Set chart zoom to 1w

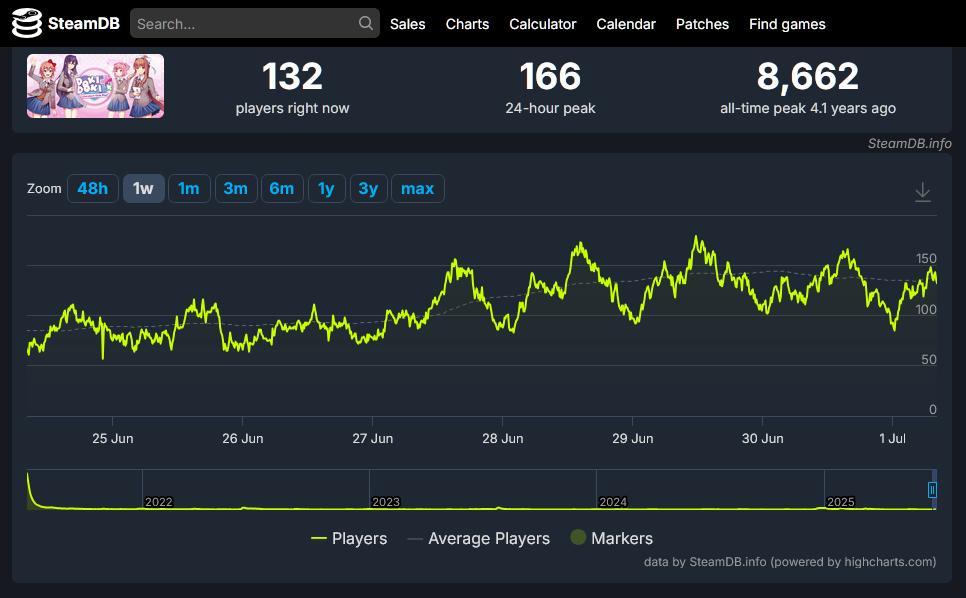coord(144,188)
